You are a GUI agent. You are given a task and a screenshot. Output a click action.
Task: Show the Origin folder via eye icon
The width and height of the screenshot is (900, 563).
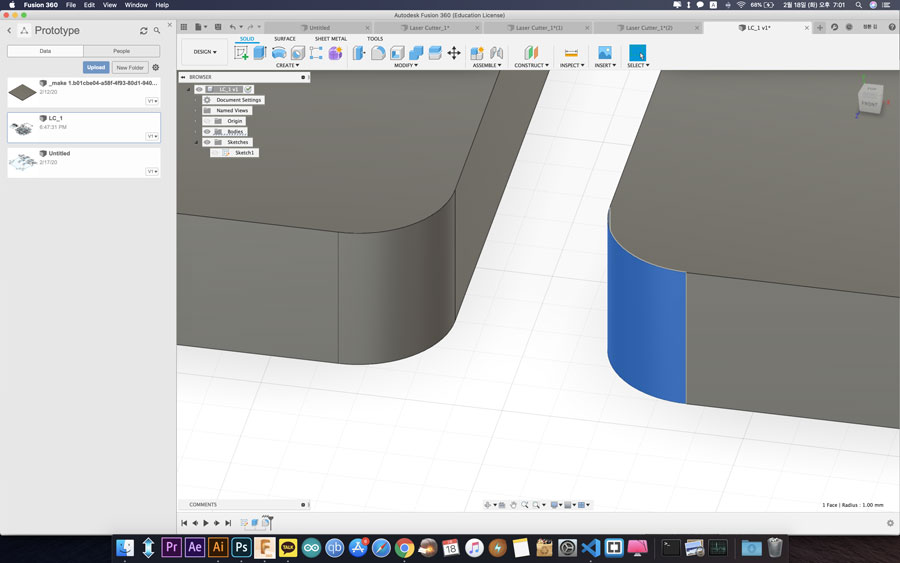point(207,121)
